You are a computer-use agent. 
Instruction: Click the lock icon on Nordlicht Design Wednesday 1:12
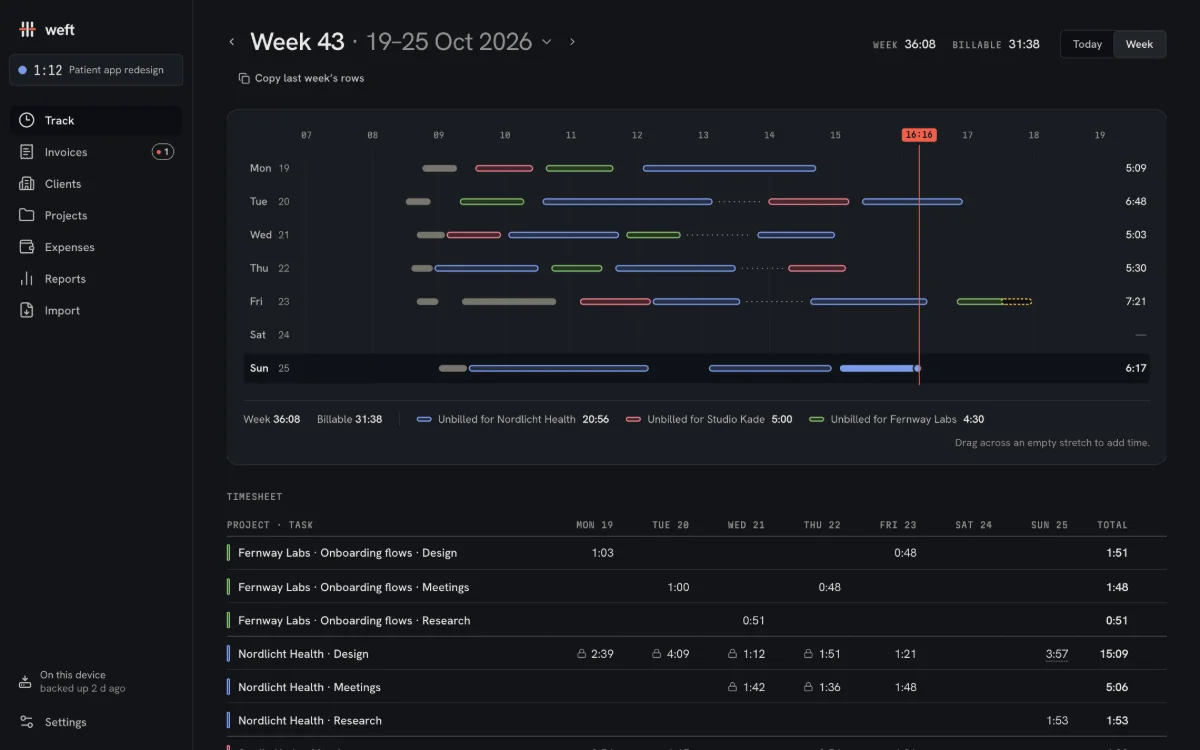pyautogui.click(x=733, y=654)
